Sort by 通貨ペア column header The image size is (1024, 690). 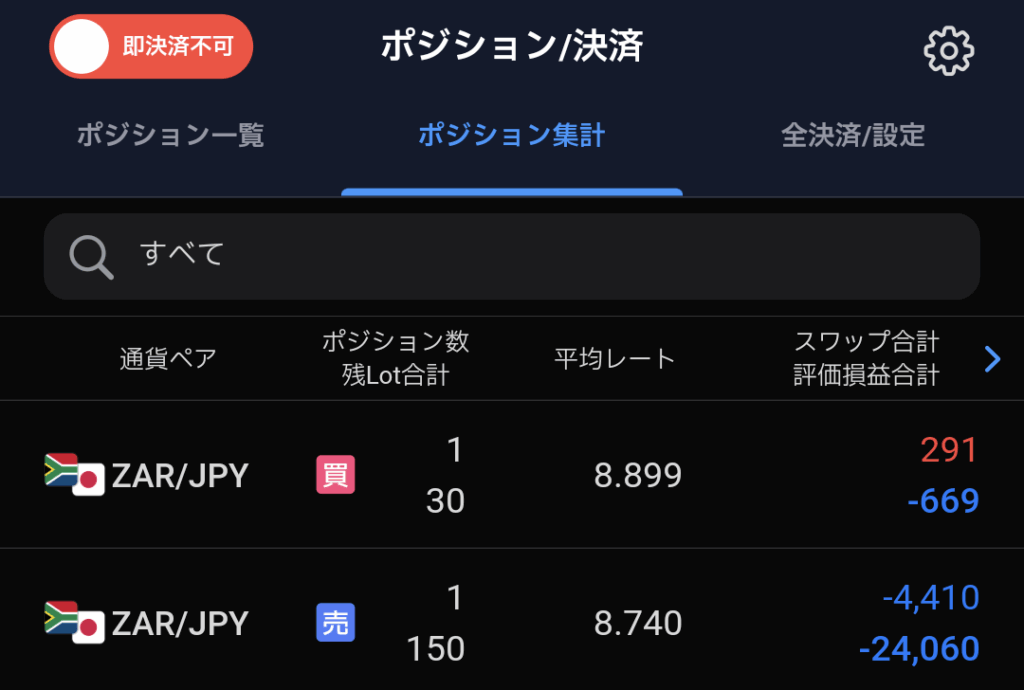tap(167, 359)
